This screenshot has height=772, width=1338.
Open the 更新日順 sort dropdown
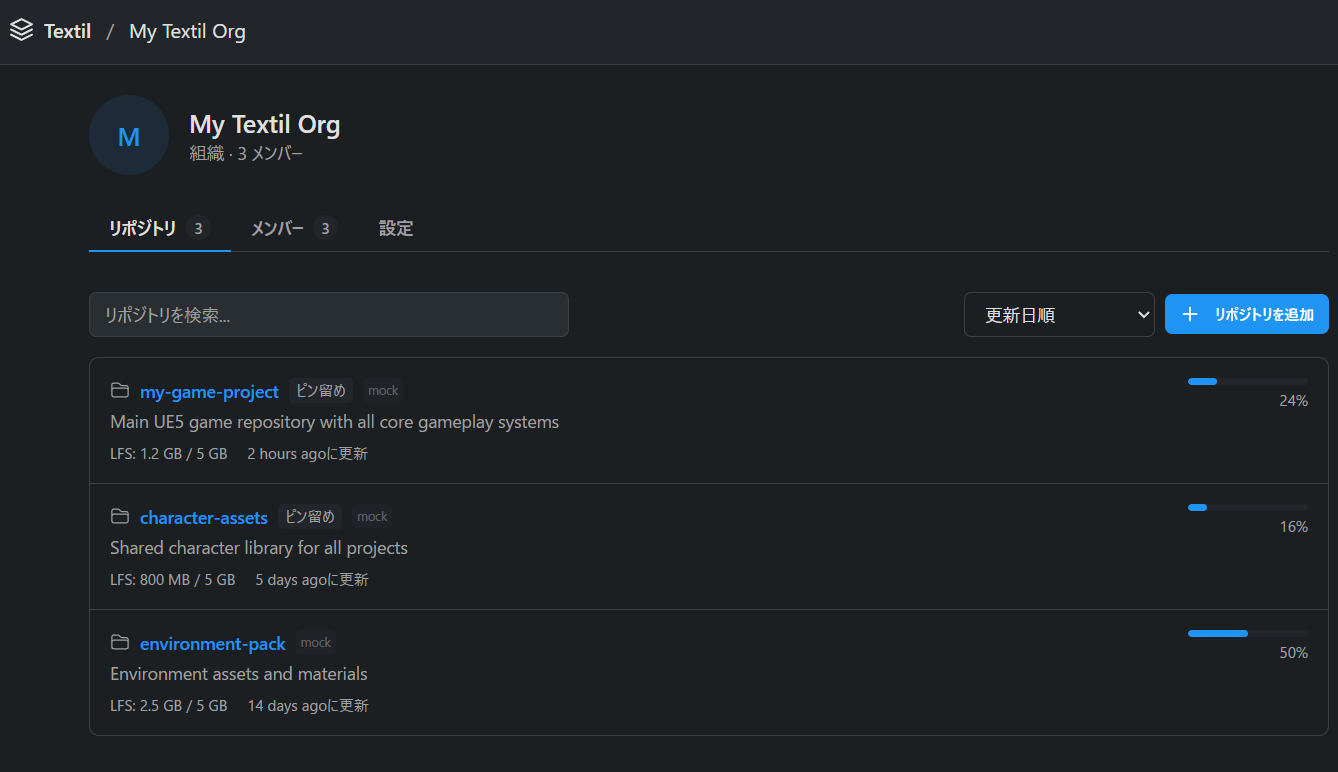tap(1058, 315)
